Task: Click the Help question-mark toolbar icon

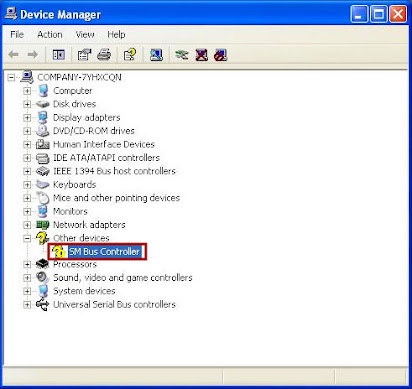Action: (x=130, y=54)
